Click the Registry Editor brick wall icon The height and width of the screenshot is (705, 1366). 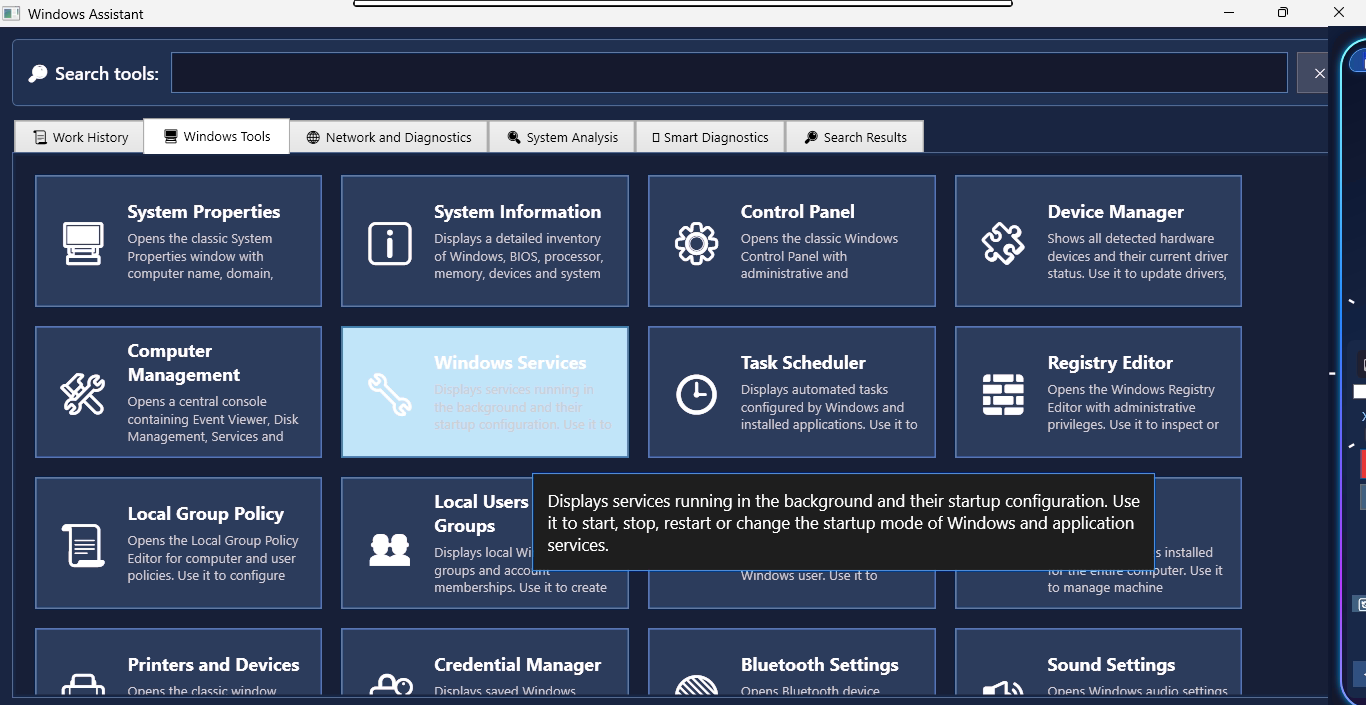pyautogui.click(x=1003, y=394)
